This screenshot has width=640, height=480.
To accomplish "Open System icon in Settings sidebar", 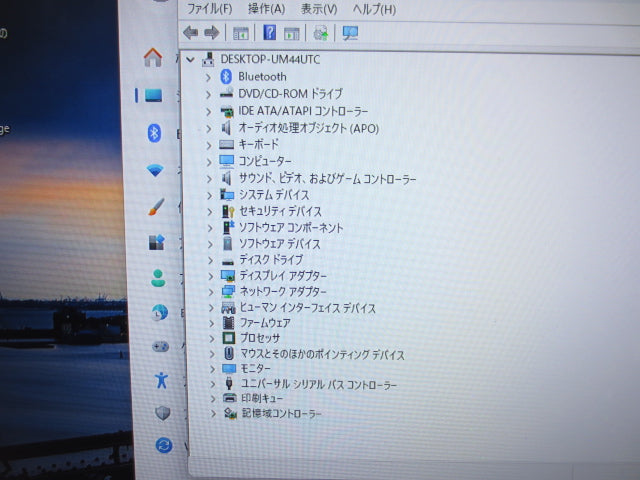I will coord(153,96).
